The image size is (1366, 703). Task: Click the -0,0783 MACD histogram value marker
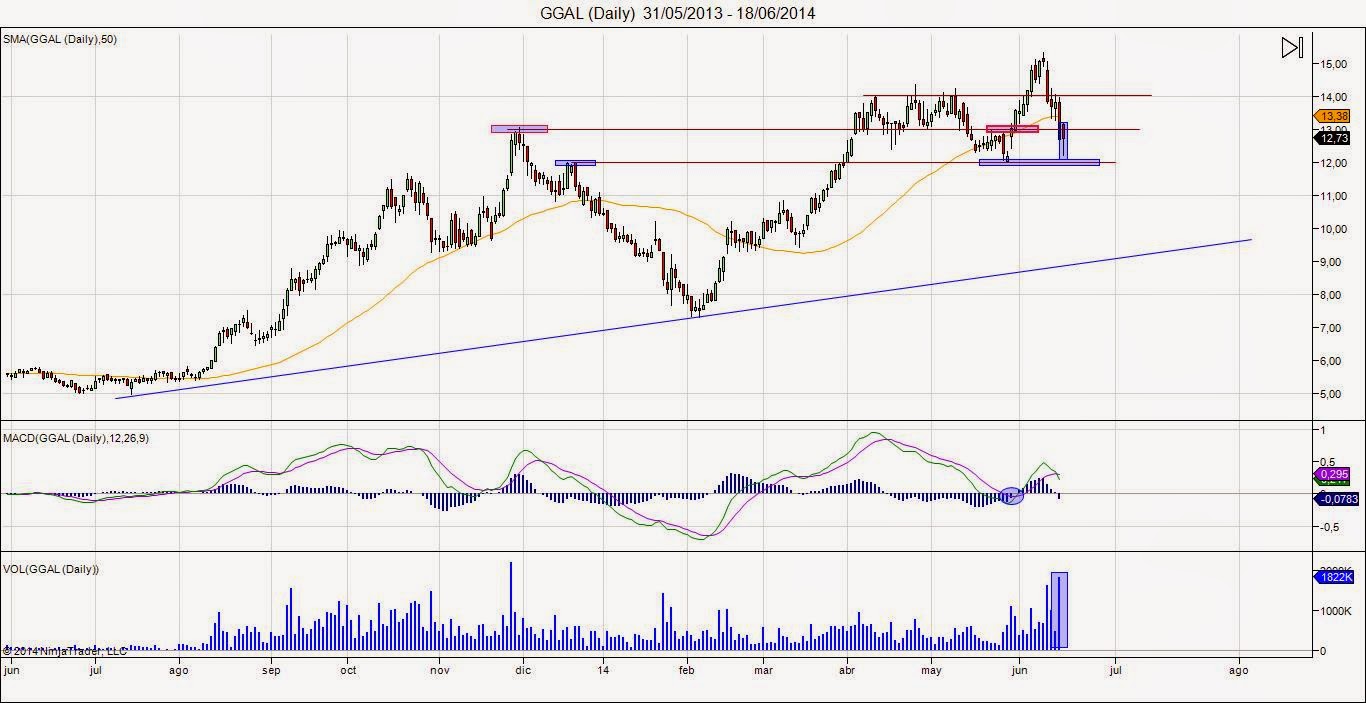(x=1334, y=498)
